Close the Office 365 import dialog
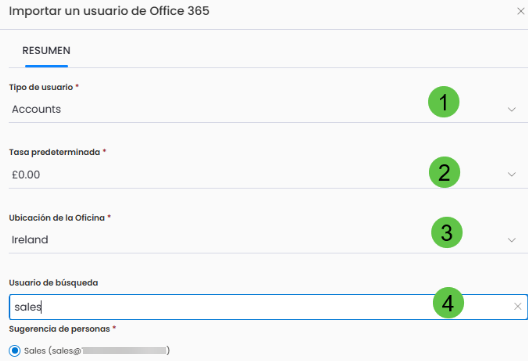 coord(521,11)
